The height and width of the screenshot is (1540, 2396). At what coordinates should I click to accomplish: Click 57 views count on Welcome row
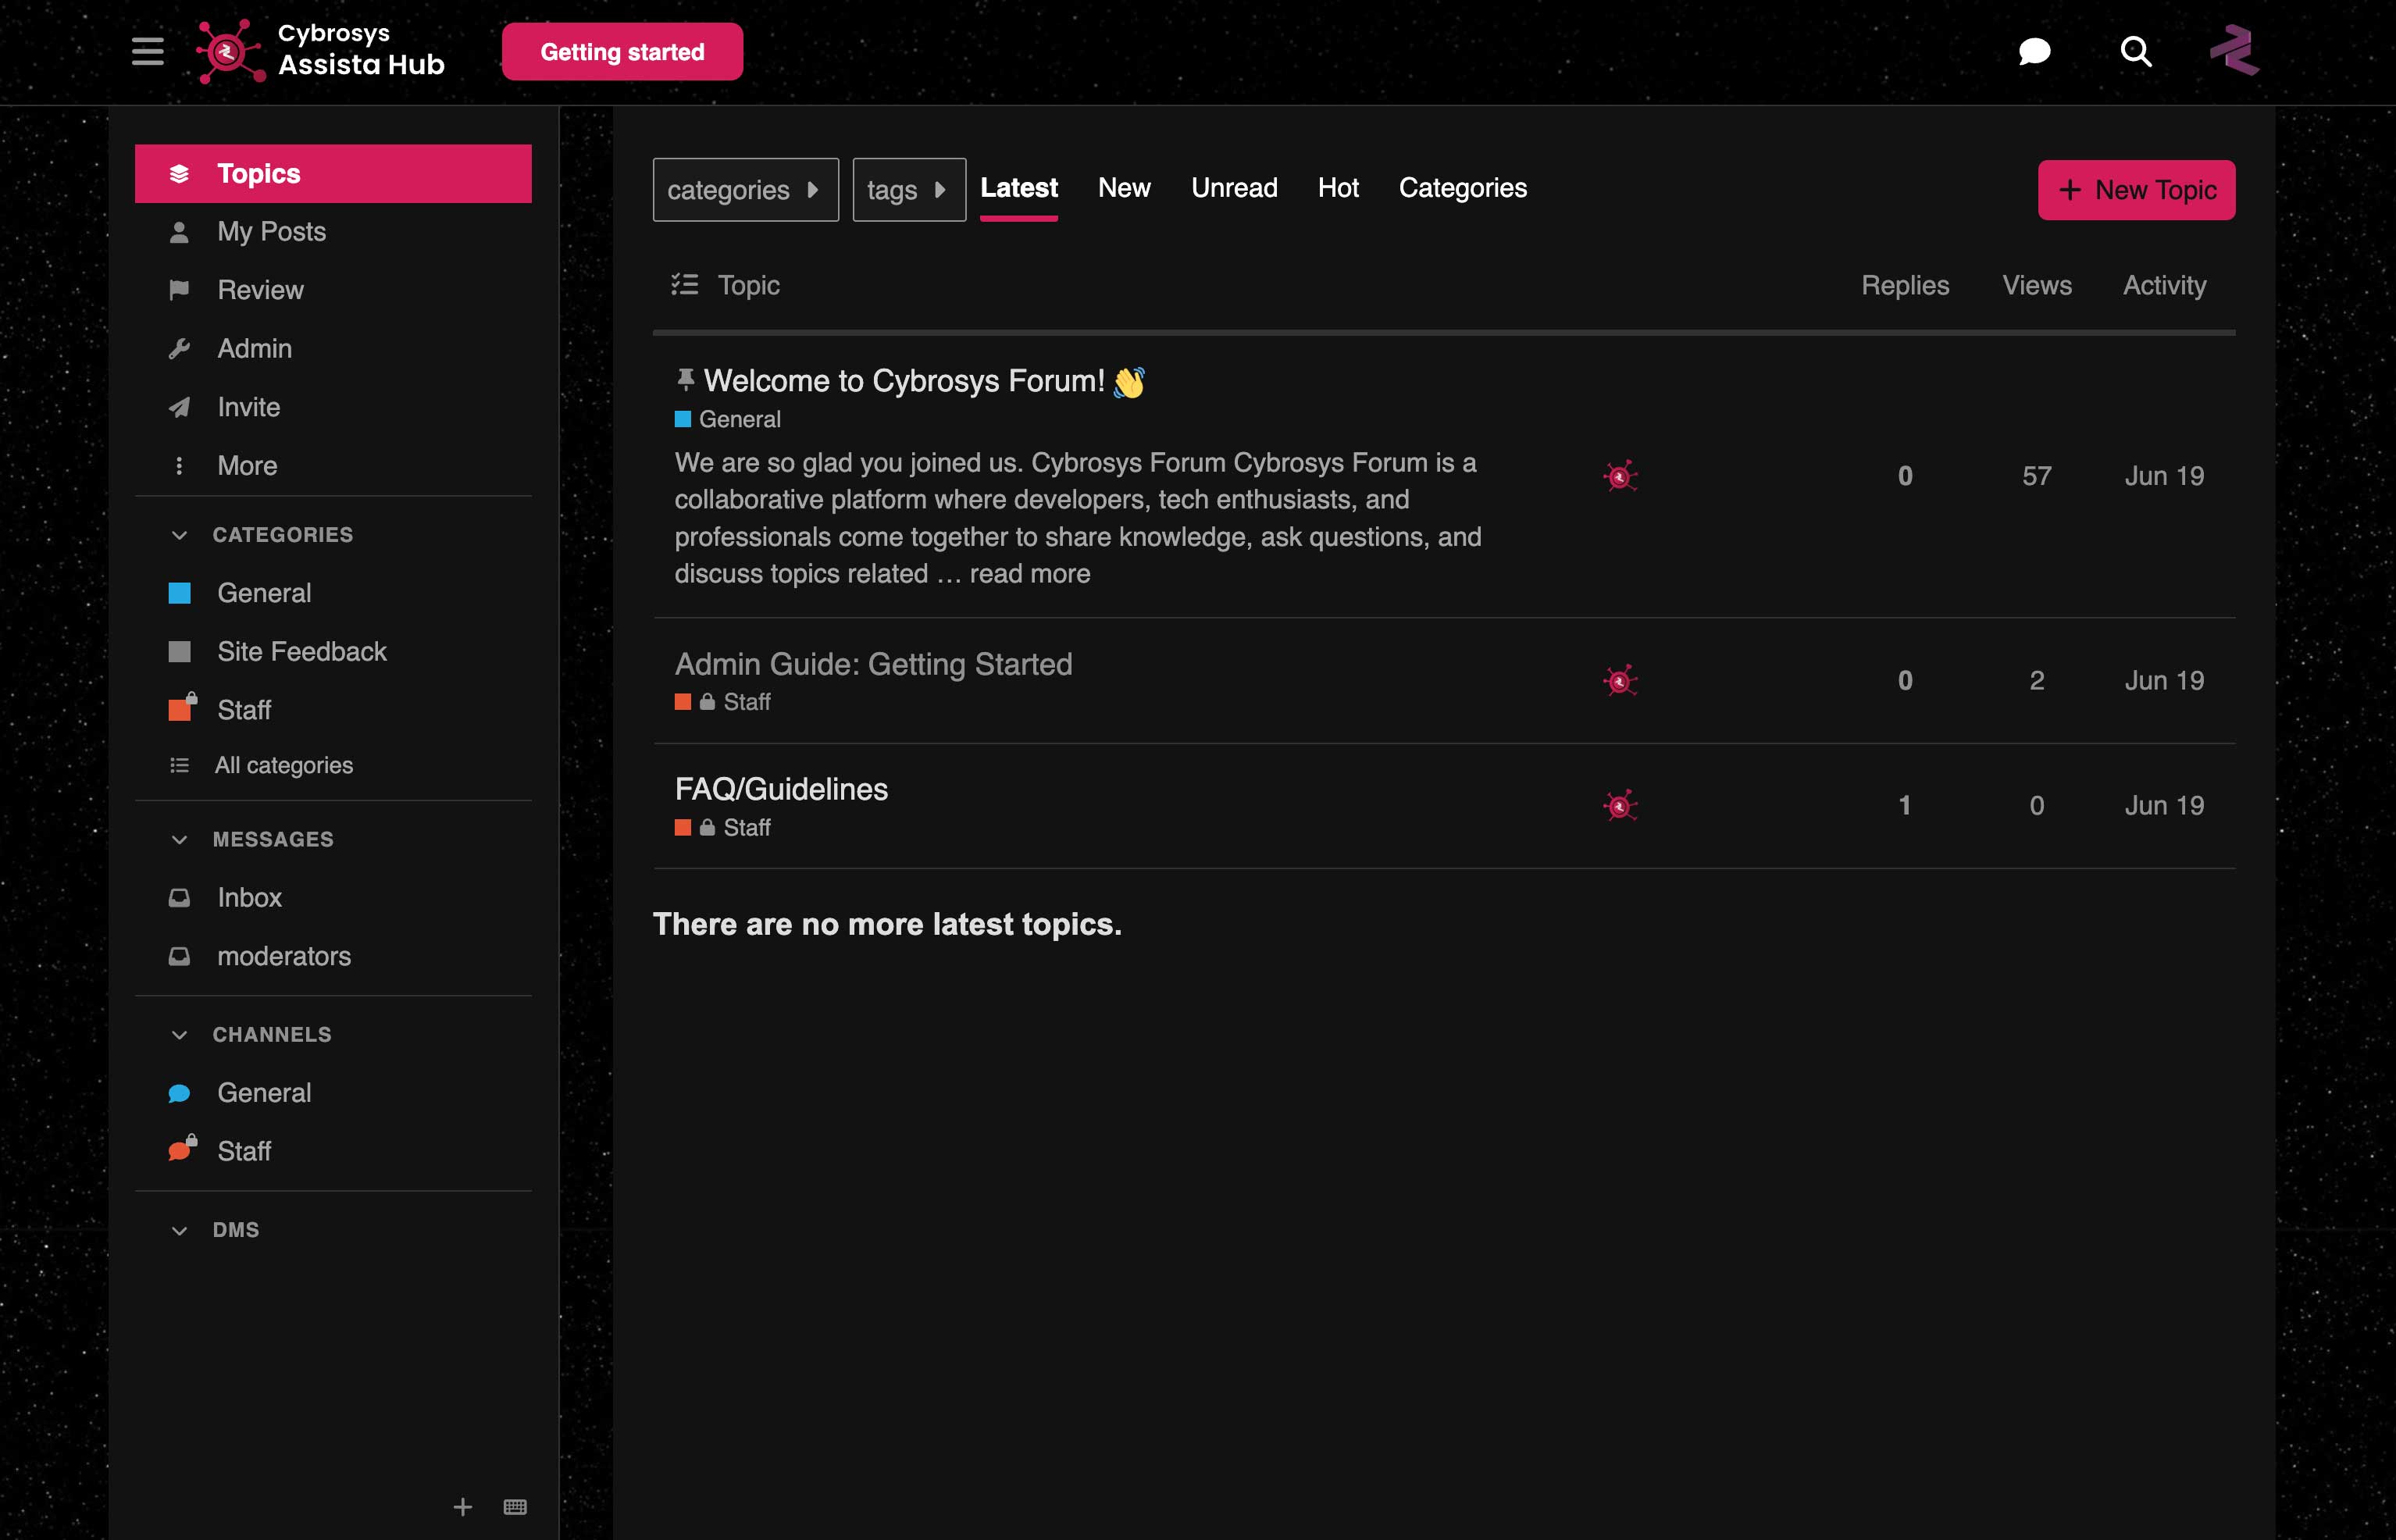point(2037,476)
